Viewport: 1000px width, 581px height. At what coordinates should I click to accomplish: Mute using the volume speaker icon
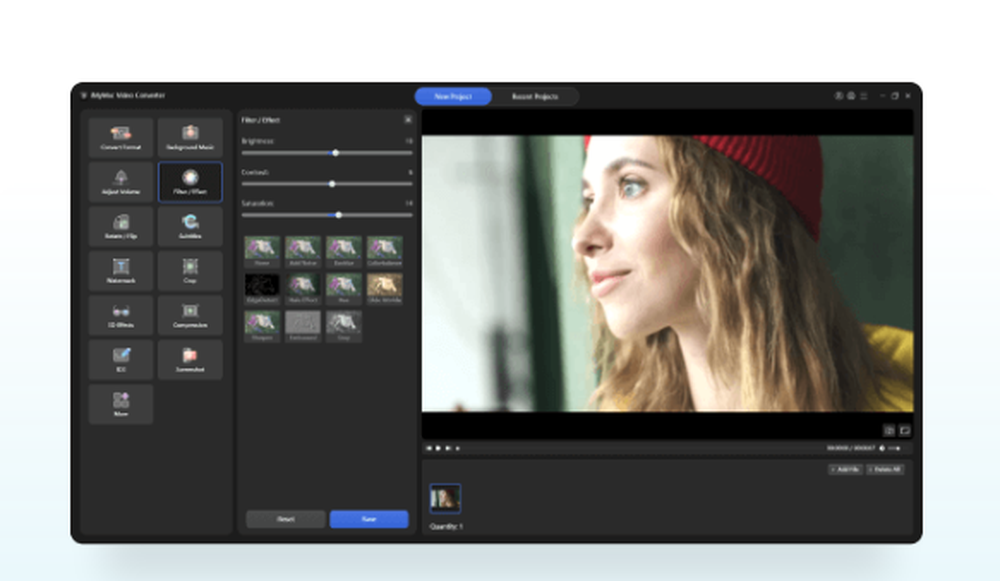[882, 448]
